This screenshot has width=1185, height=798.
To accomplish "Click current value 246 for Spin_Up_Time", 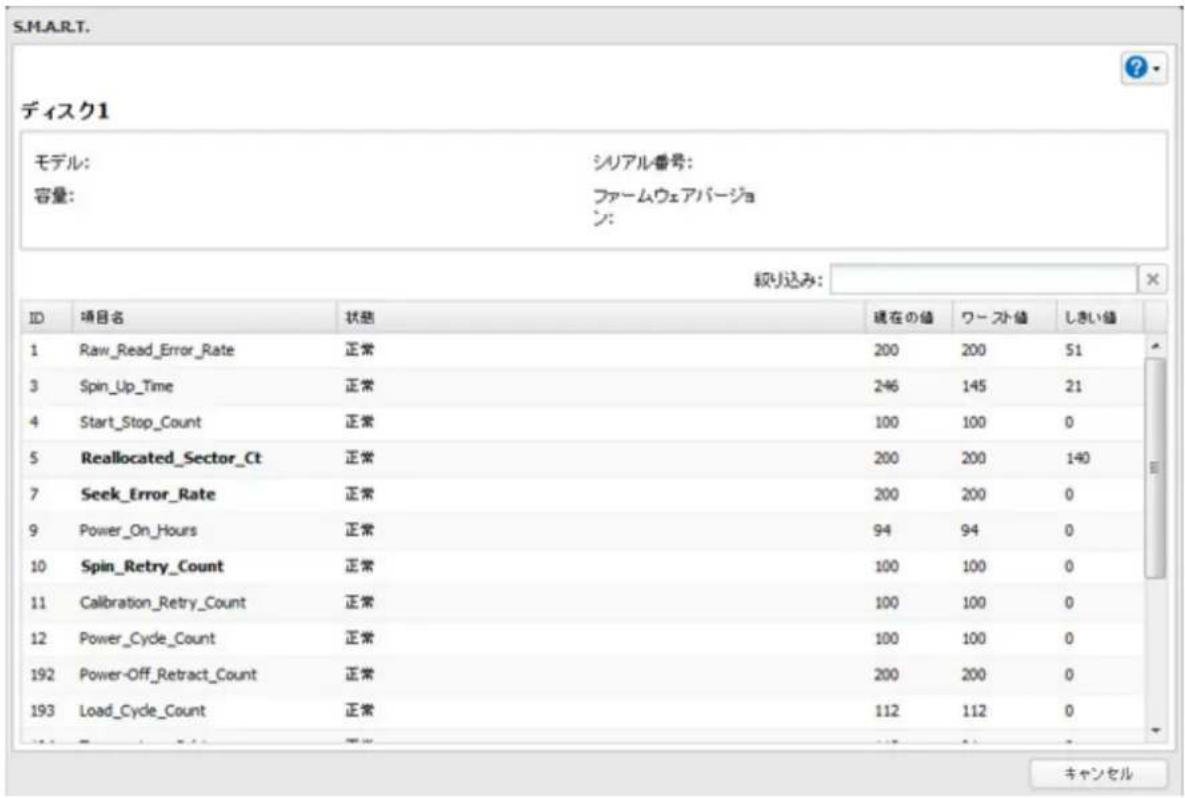I will coord(886,386).
